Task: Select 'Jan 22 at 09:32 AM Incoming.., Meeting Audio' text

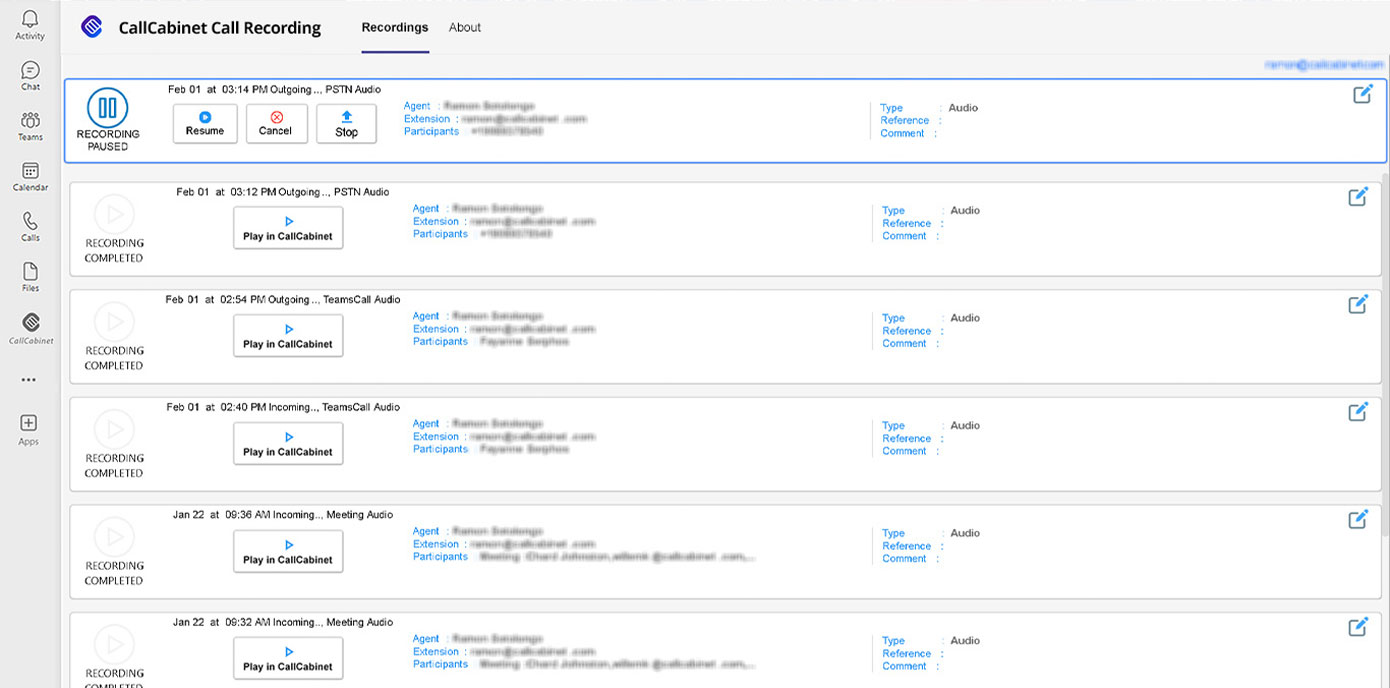Action: click(283, 622)
